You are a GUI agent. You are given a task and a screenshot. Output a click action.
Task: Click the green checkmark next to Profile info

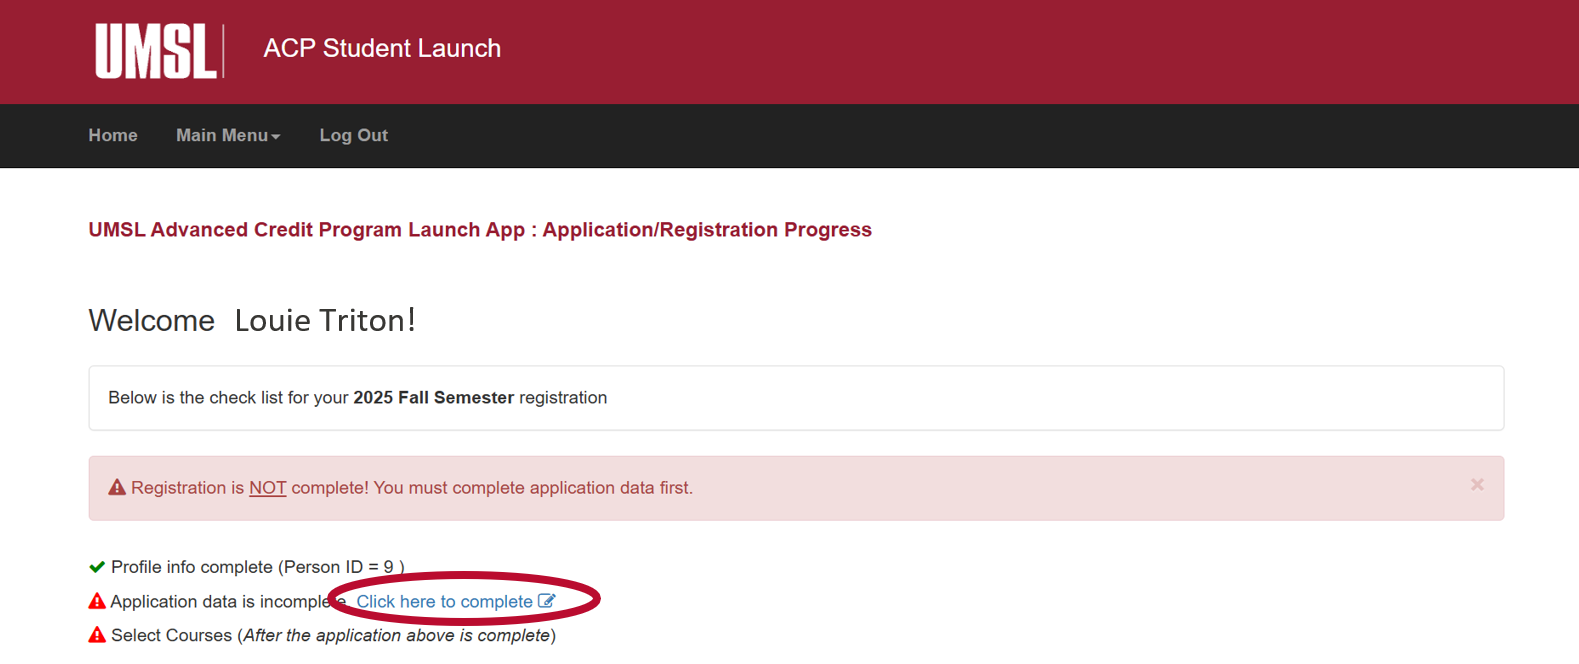[x=97, y=567]
